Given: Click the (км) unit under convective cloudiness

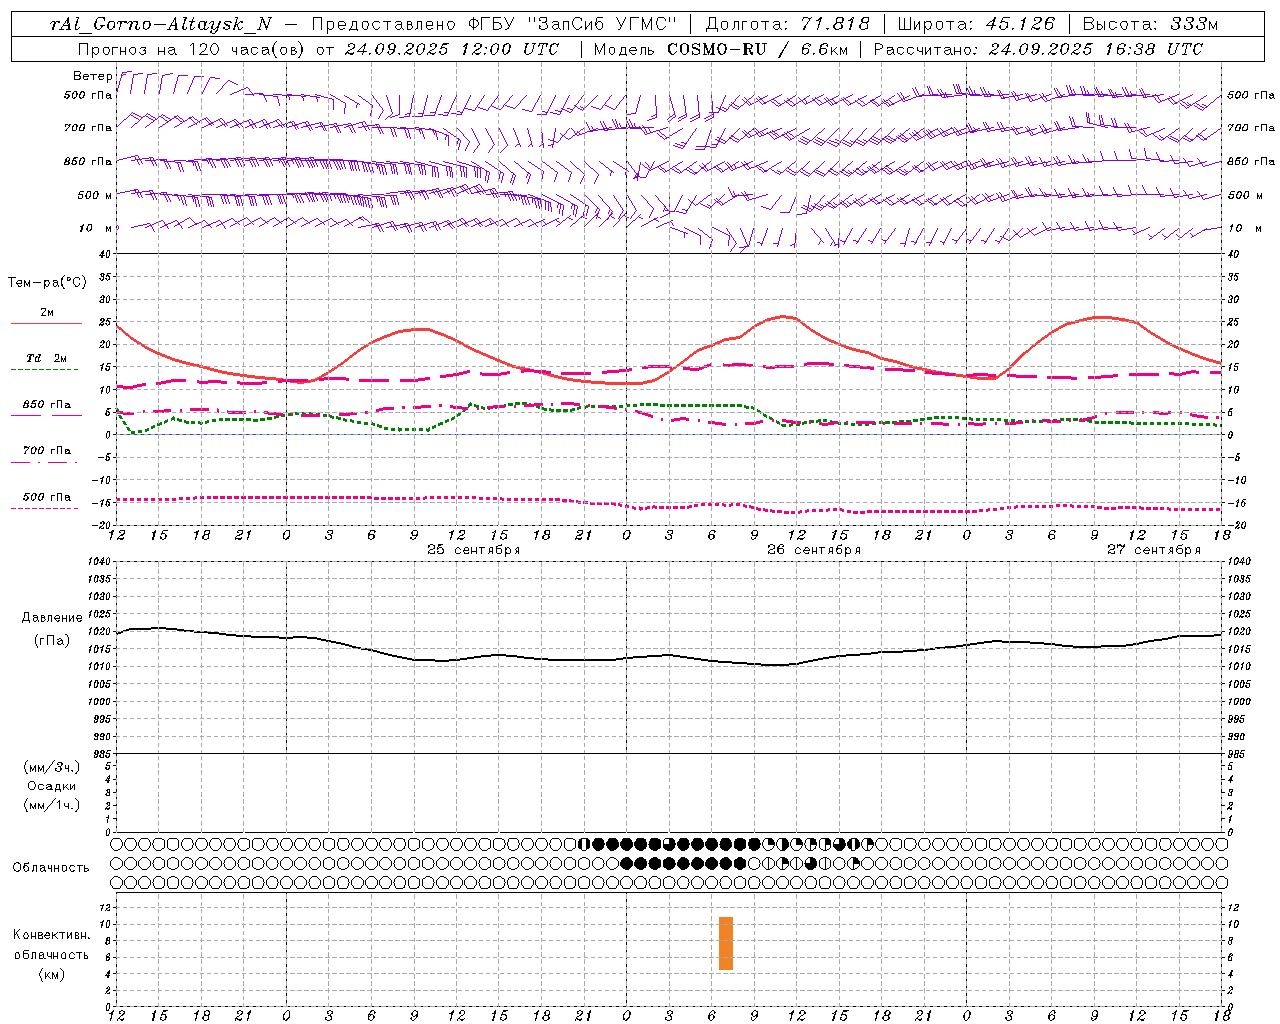Looking at the screenshot, I should pyautogui.click(x=52, y=974).
